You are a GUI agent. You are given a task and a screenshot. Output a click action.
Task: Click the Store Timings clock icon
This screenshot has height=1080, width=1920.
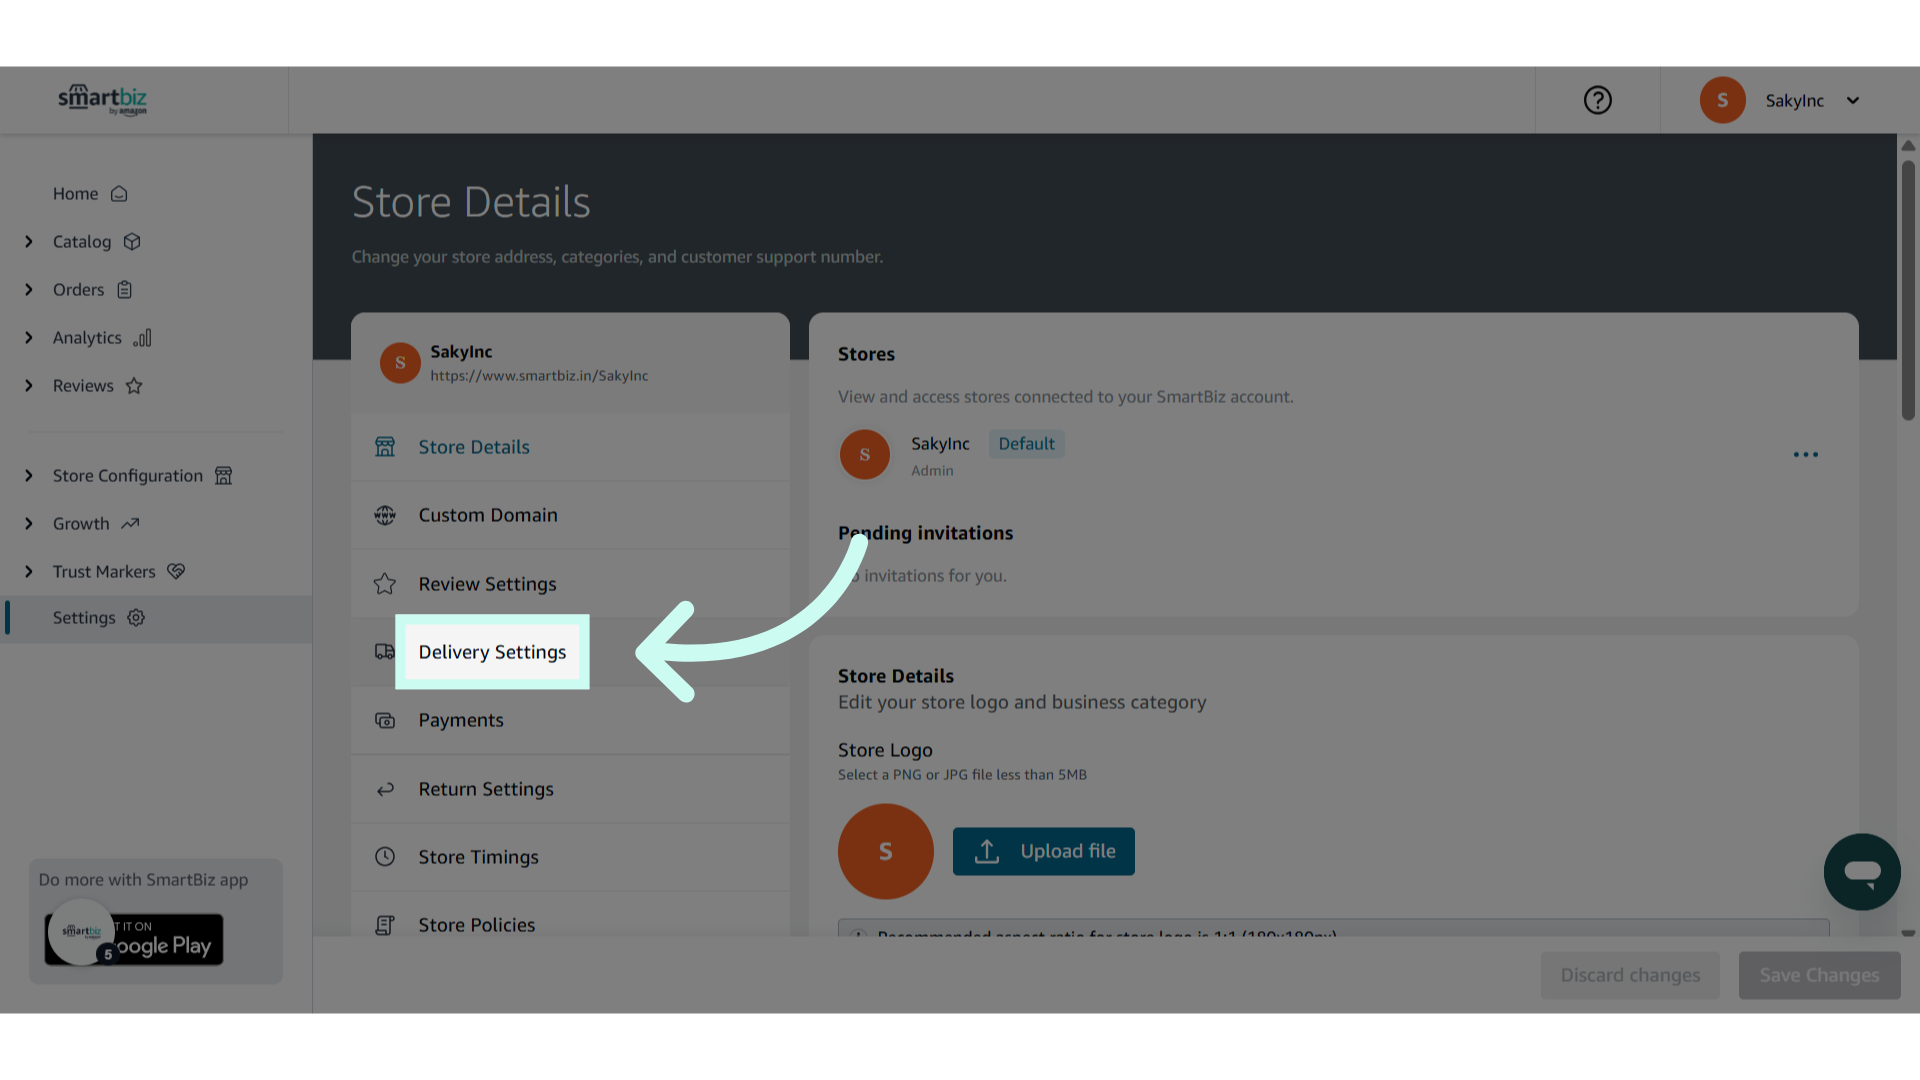click(x=385, y=857)
